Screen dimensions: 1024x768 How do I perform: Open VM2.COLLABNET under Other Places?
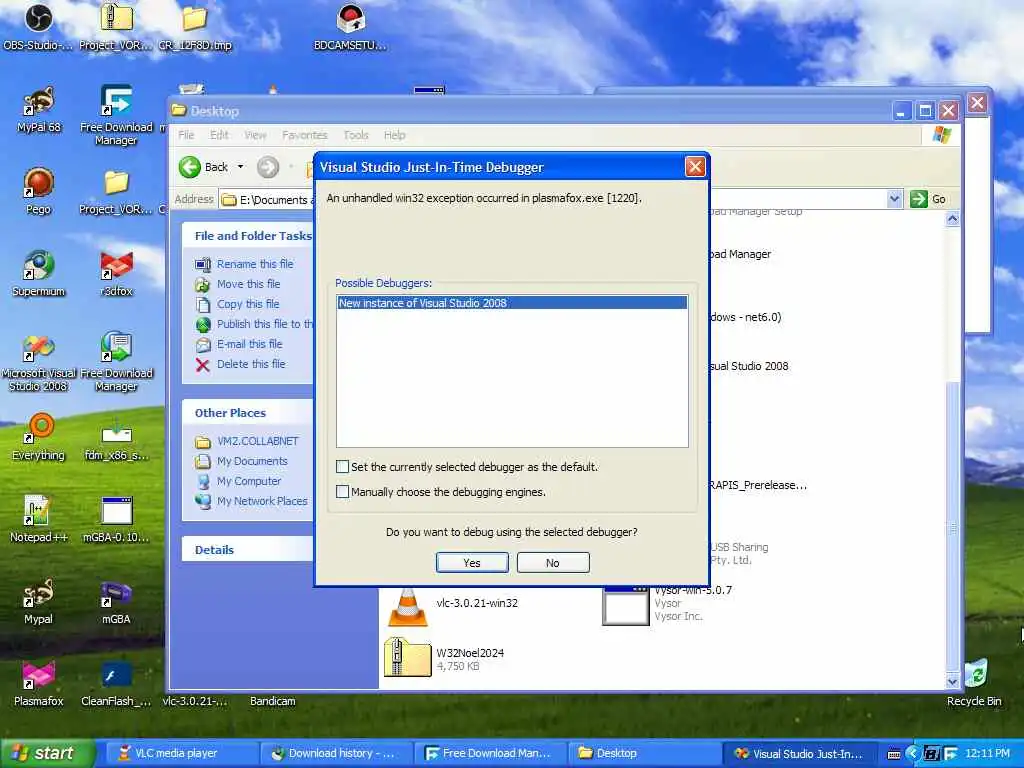(x=257, y=441)
